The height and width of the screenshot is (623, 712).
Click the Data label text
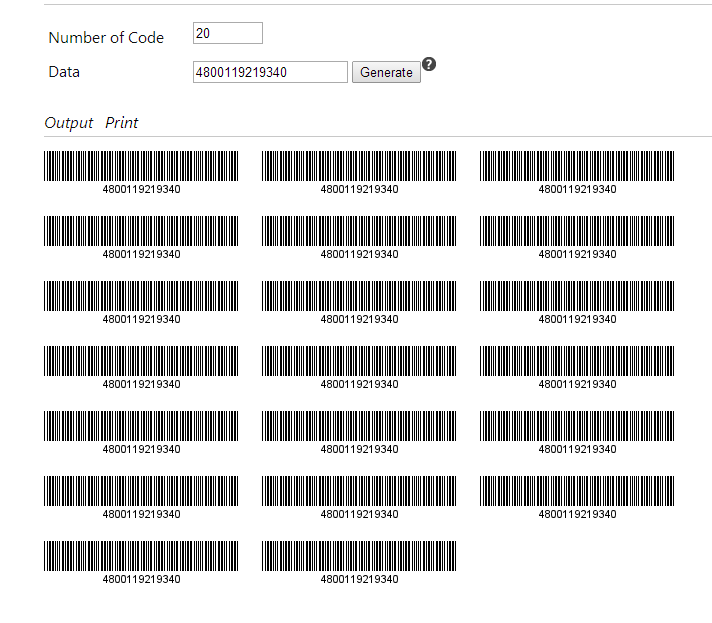(64, 72)
